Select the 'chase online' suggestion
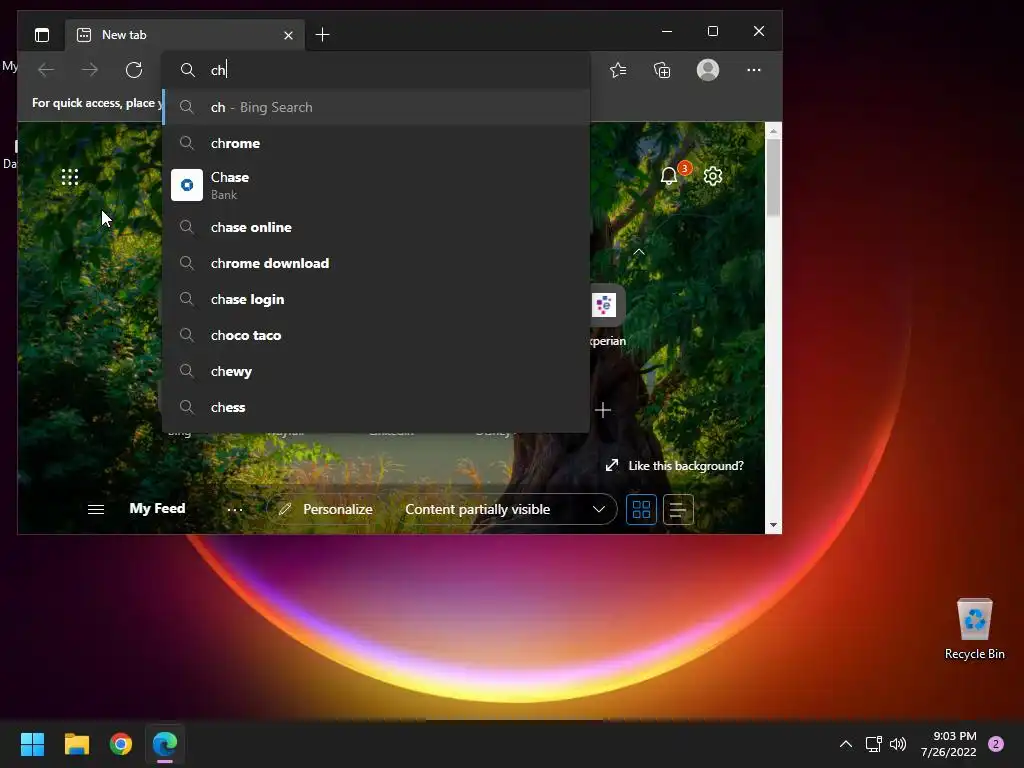Screen dimensions: 1024x768 (x=376, y=227)
